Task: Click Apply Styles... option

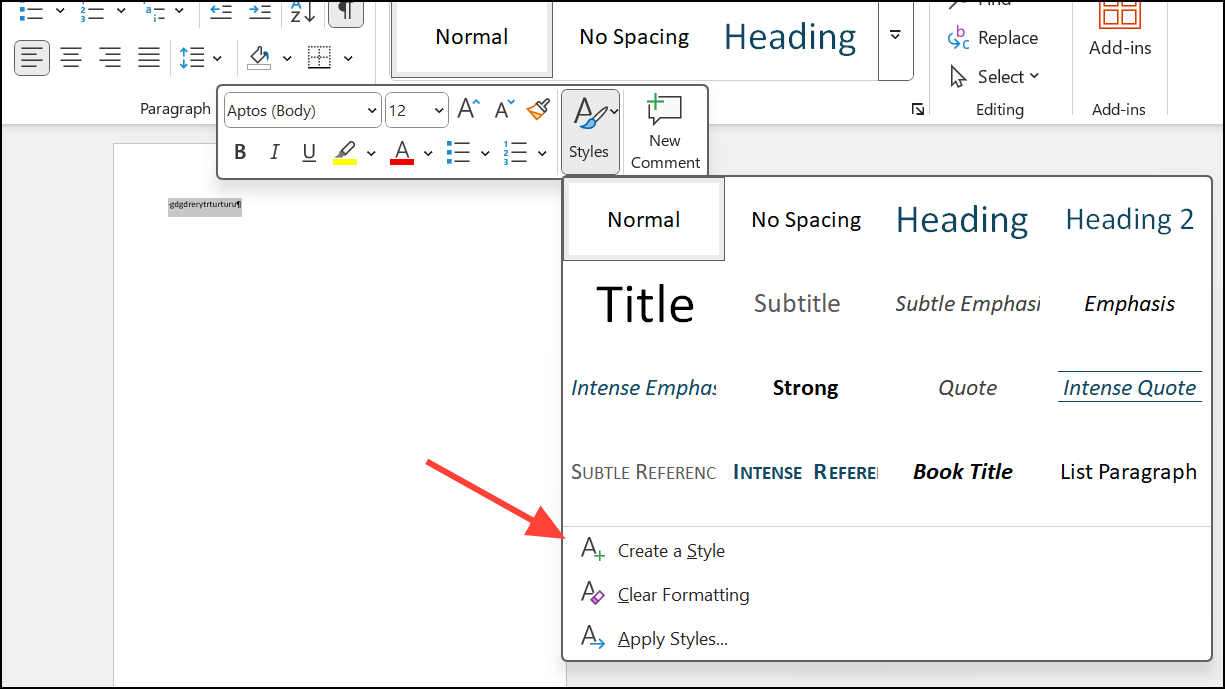Action: point(672,639)
